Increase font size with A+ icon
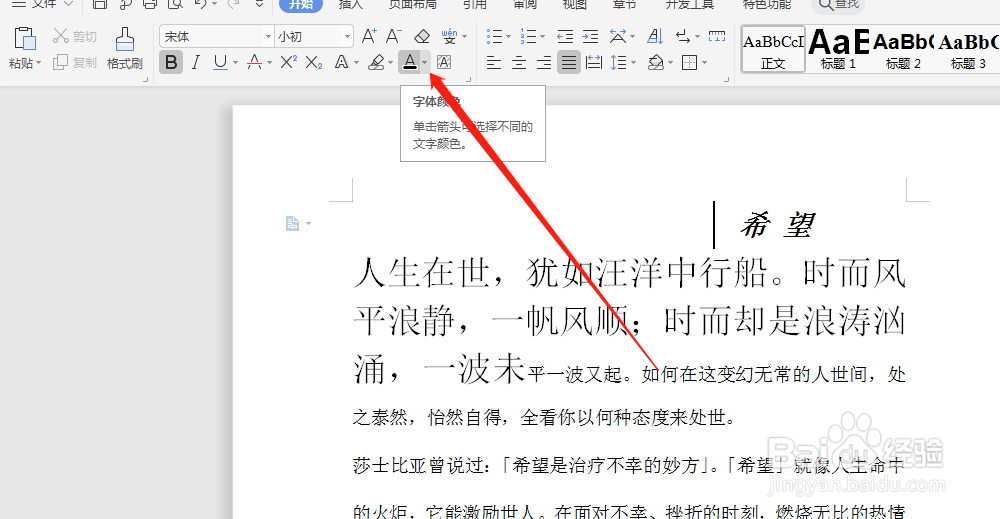The image size is (1000, 519). click(x=369, y=36)
